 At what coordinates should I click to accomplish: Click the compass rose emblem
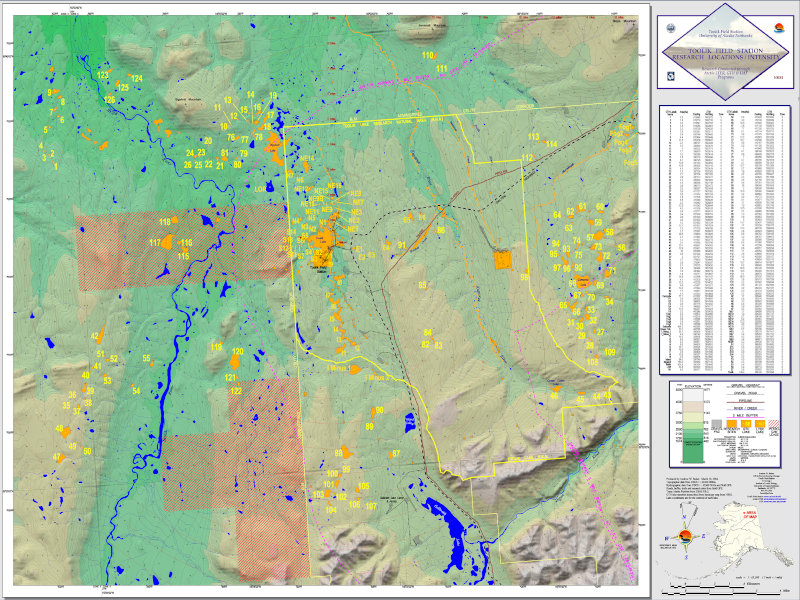[685, 538]
